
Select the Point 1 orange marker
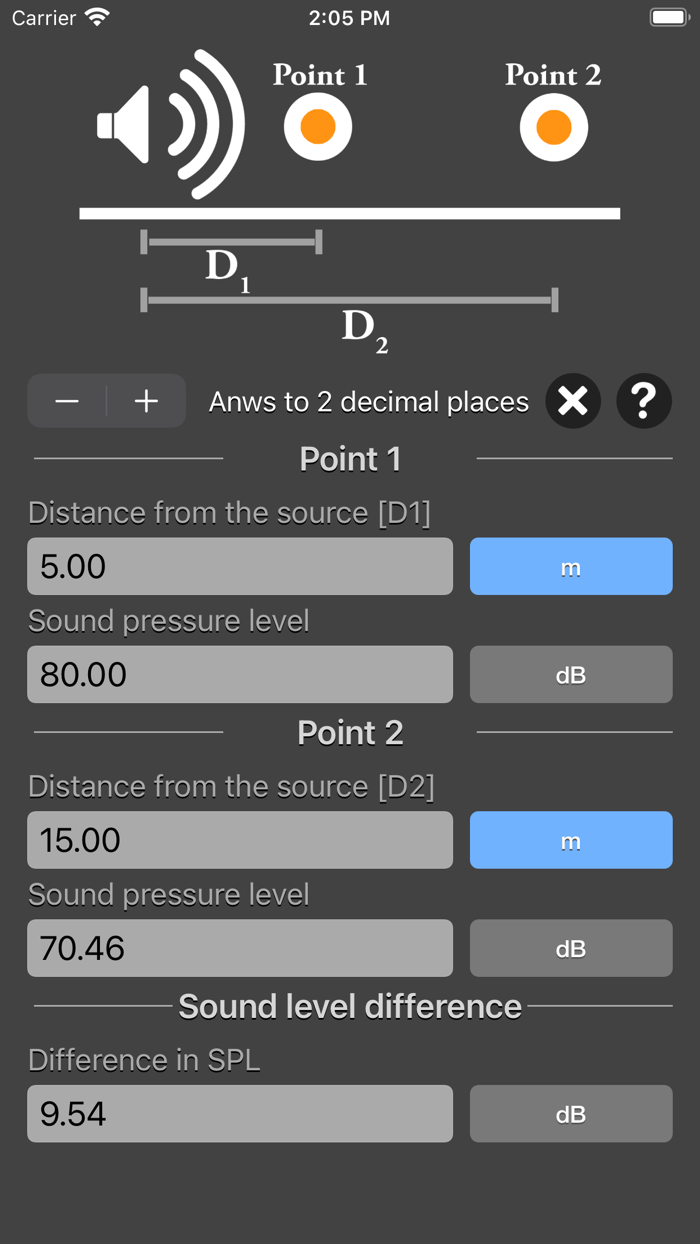click(x=317, y=127)
